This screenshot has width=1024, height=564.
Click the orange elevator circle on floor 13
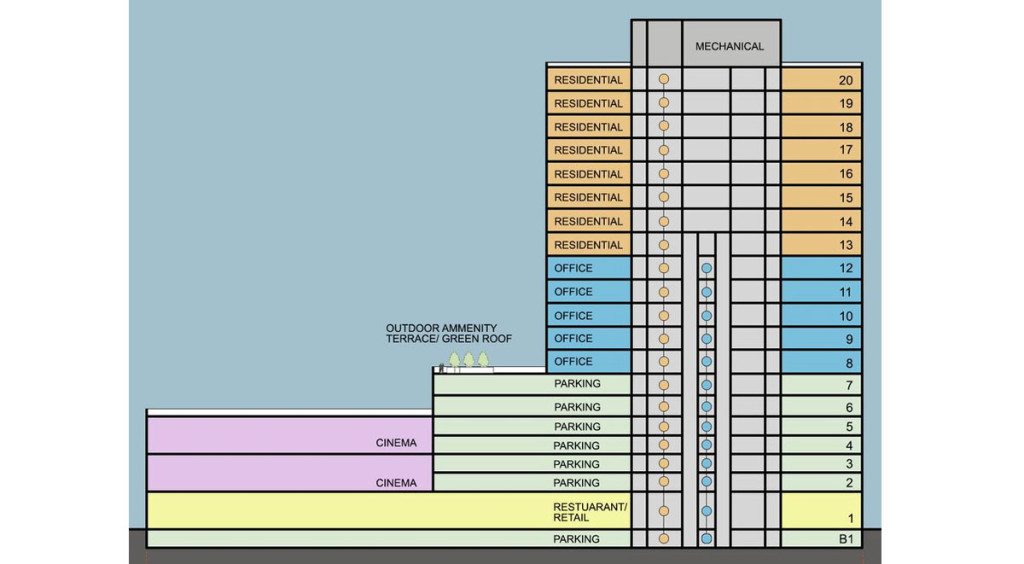click(663, 244)
